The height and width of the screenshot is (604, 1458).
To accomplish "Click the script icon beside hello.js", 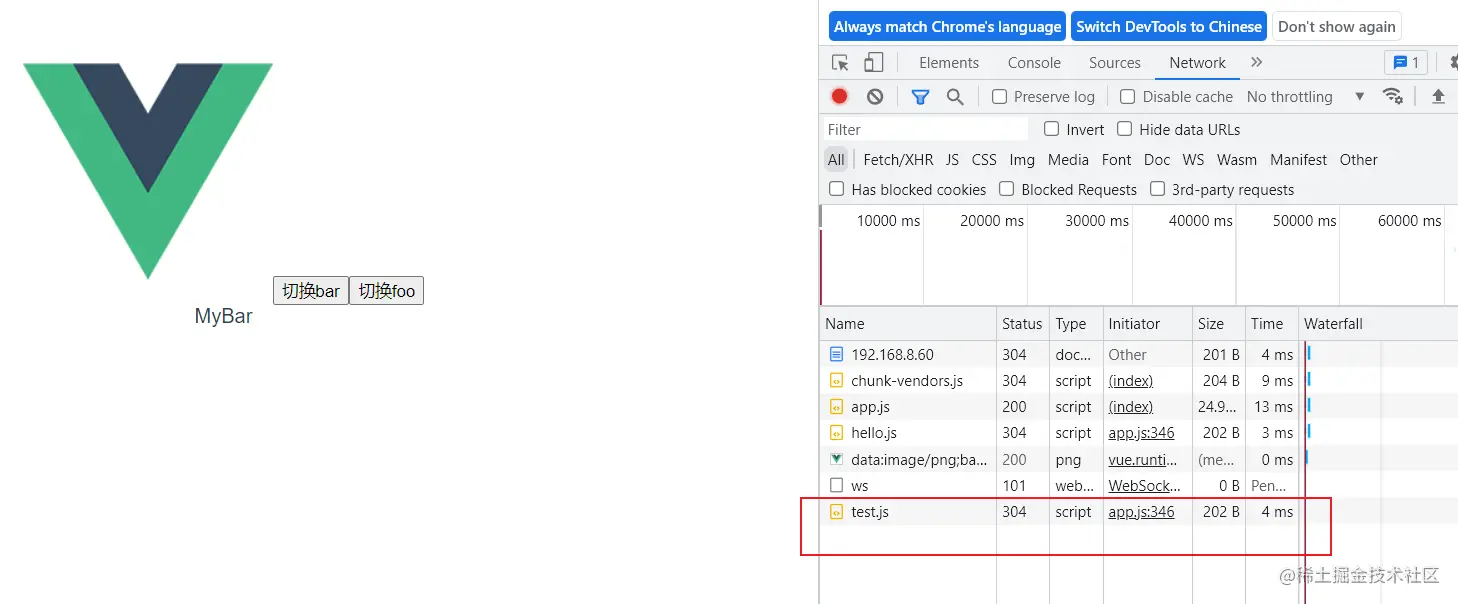I will 836,432.
